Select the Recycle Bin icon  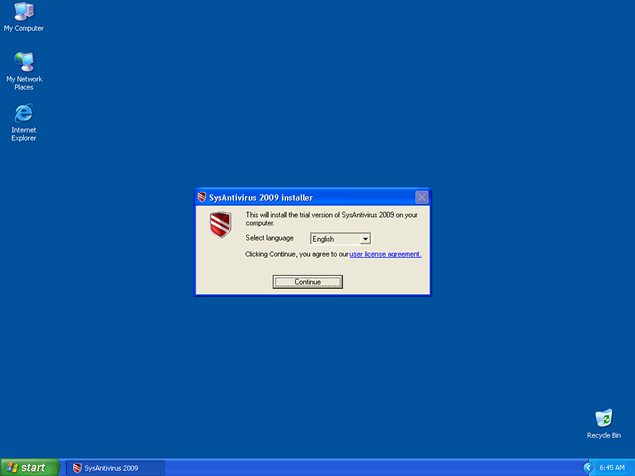pos(603,418)
